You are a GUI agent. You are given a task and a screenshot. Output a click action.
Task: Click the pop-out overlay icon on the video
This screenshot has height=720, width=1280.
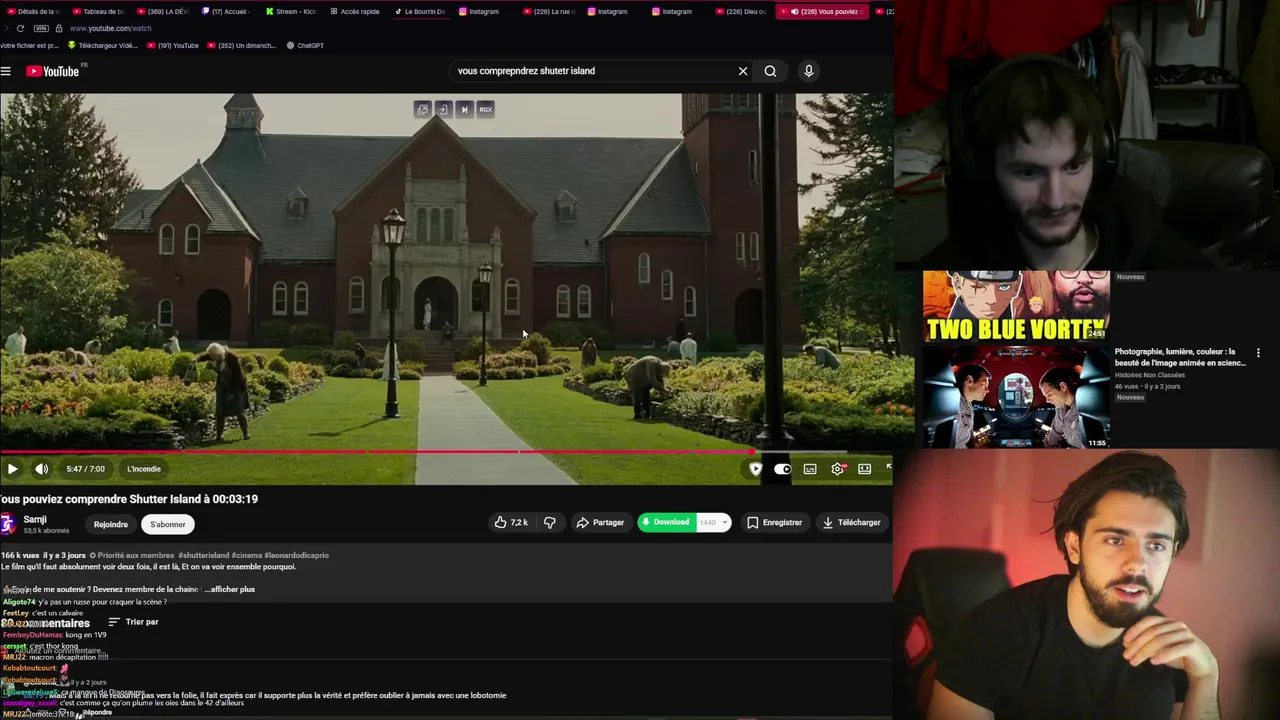[422, 109]
